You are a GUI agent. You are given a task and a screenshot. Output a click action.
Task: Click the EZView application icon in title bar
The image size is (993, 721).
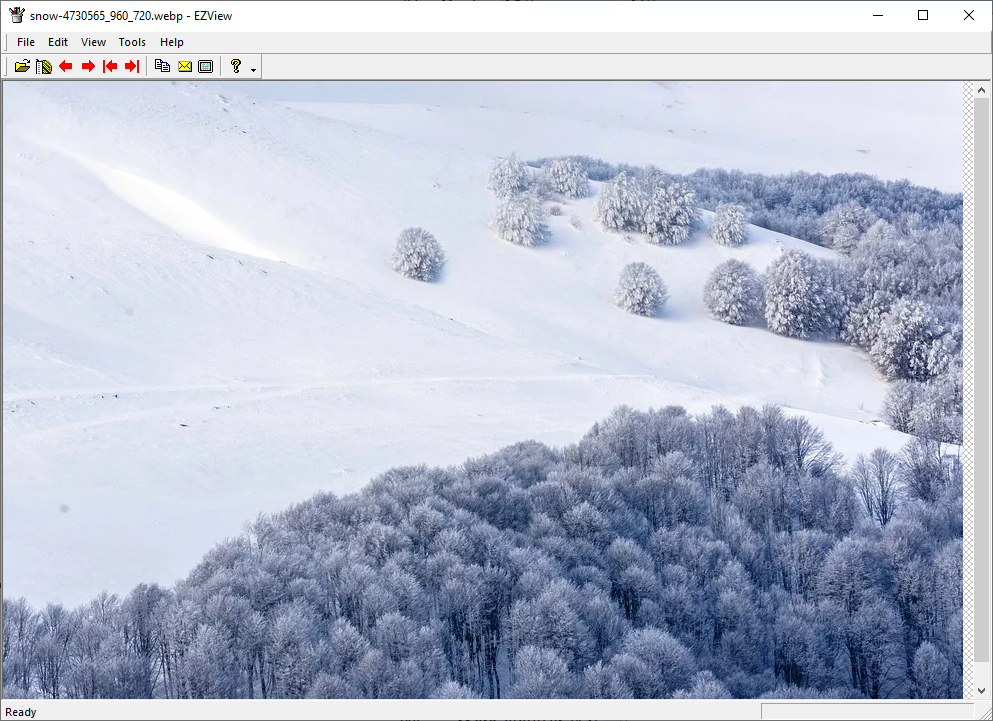point(16,15)
